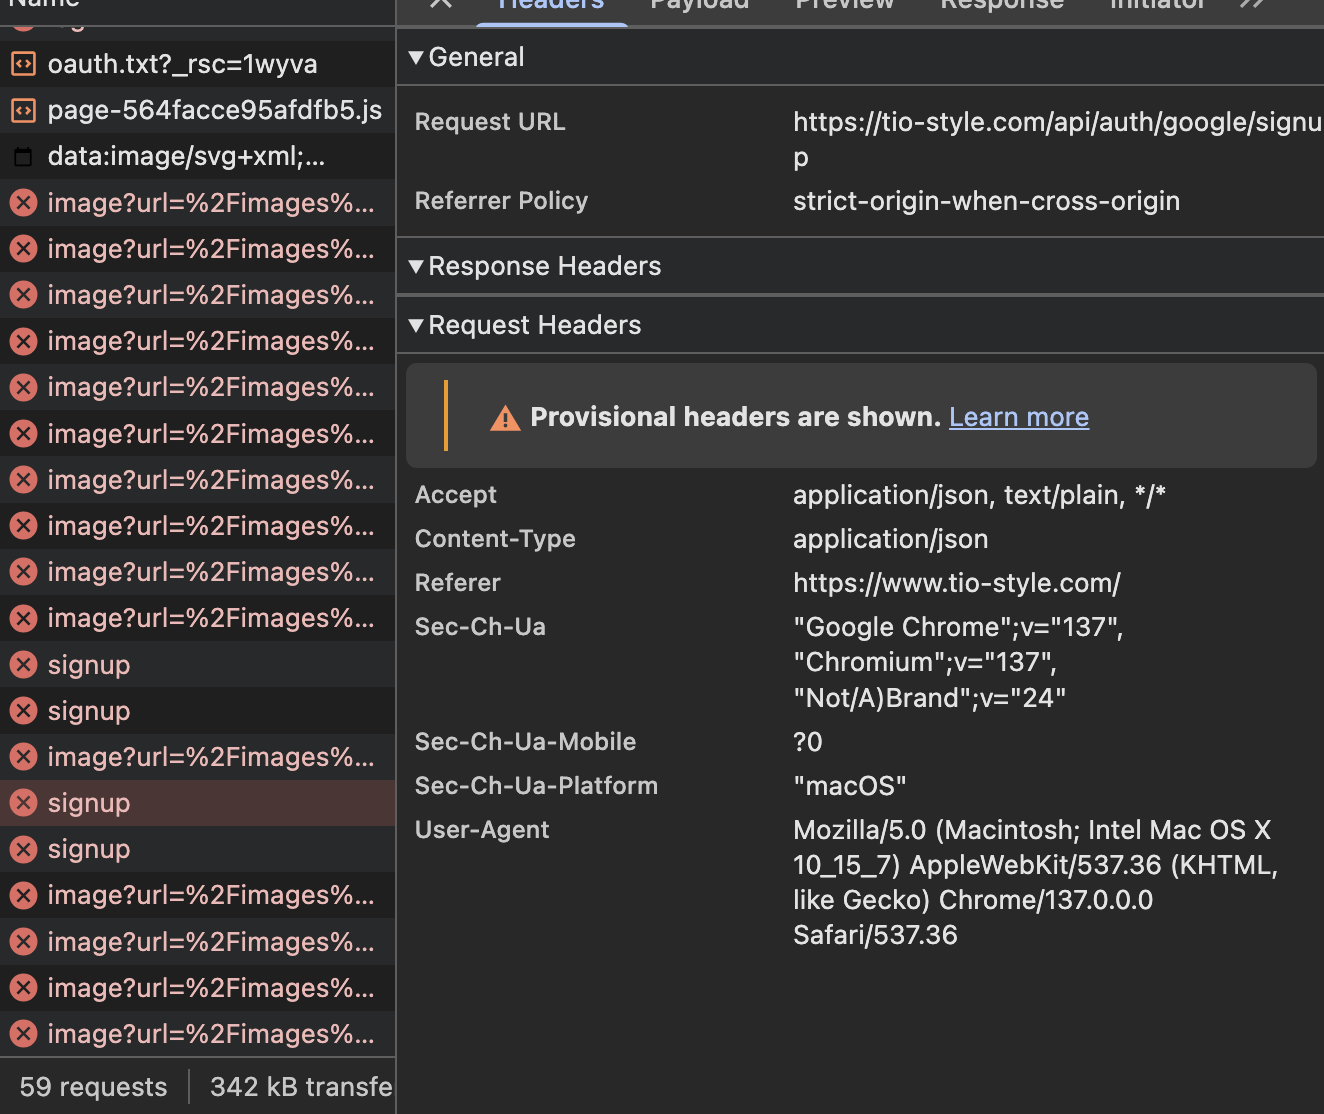This screenshot has width=1324, height=1114.
Task: Click the Provisional headers are shown message
Action: pos(735,417)
